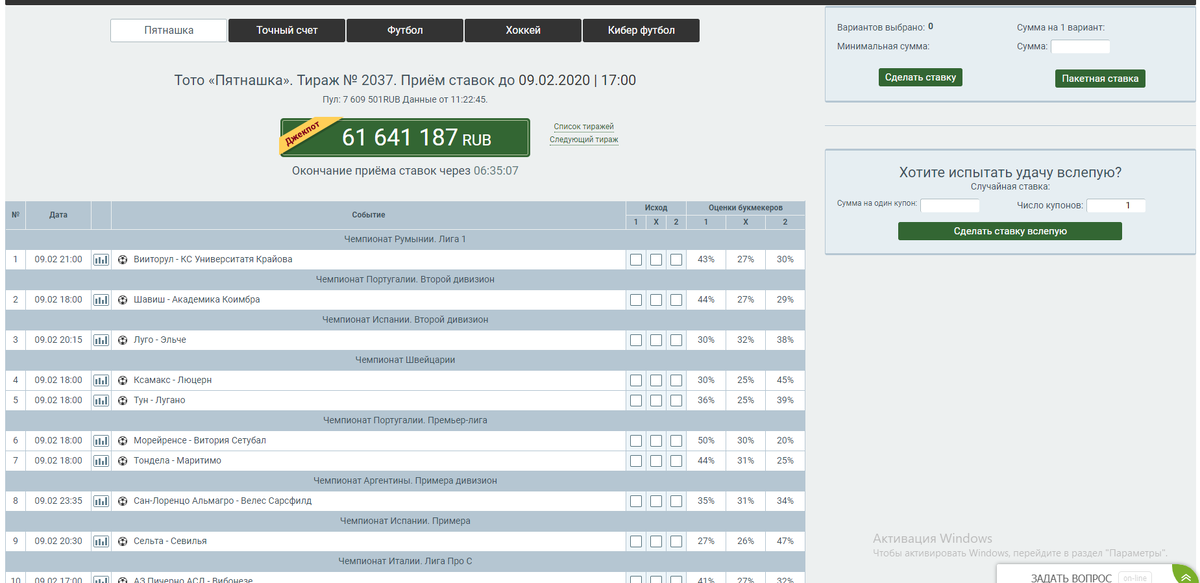This screenshot has width=1200, height=583.
Task: Open statistics chart icon for Сан-Лоренцо match
Action: point(101,501)
